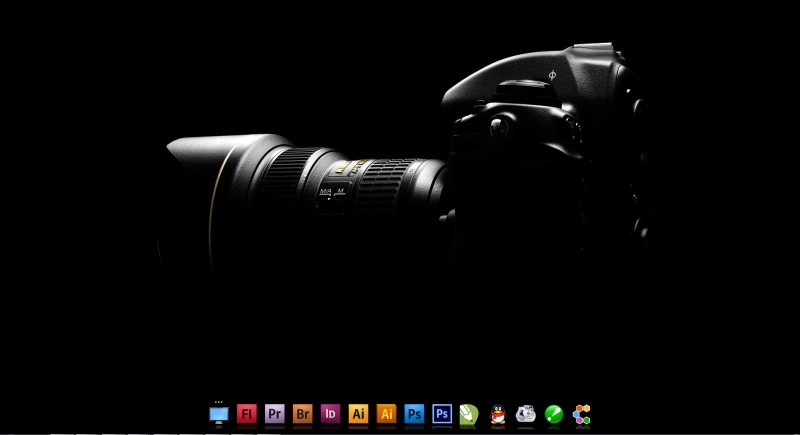Launch the green round pen icon
This screenshot has height=435, width=800.
click(x=554, y=414)
